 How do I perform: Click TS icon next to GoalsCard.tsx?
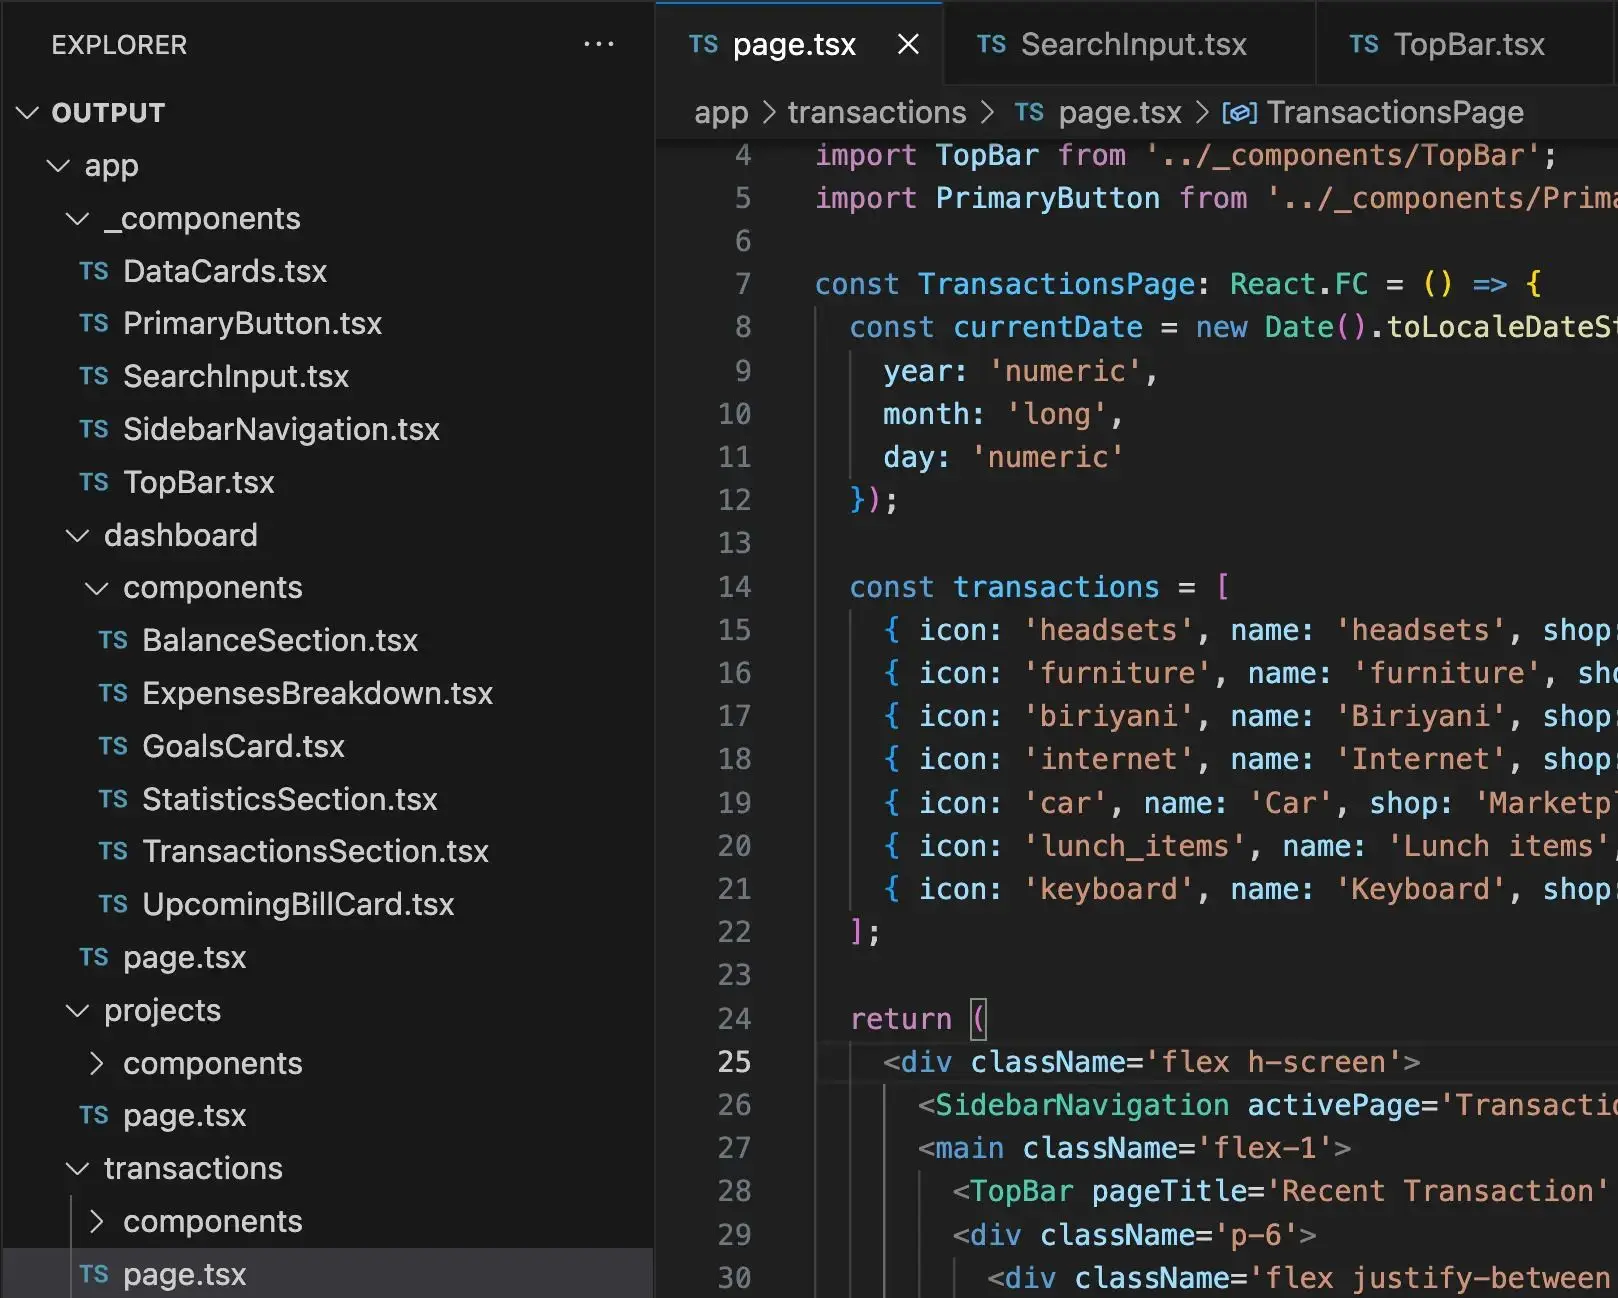113,746
